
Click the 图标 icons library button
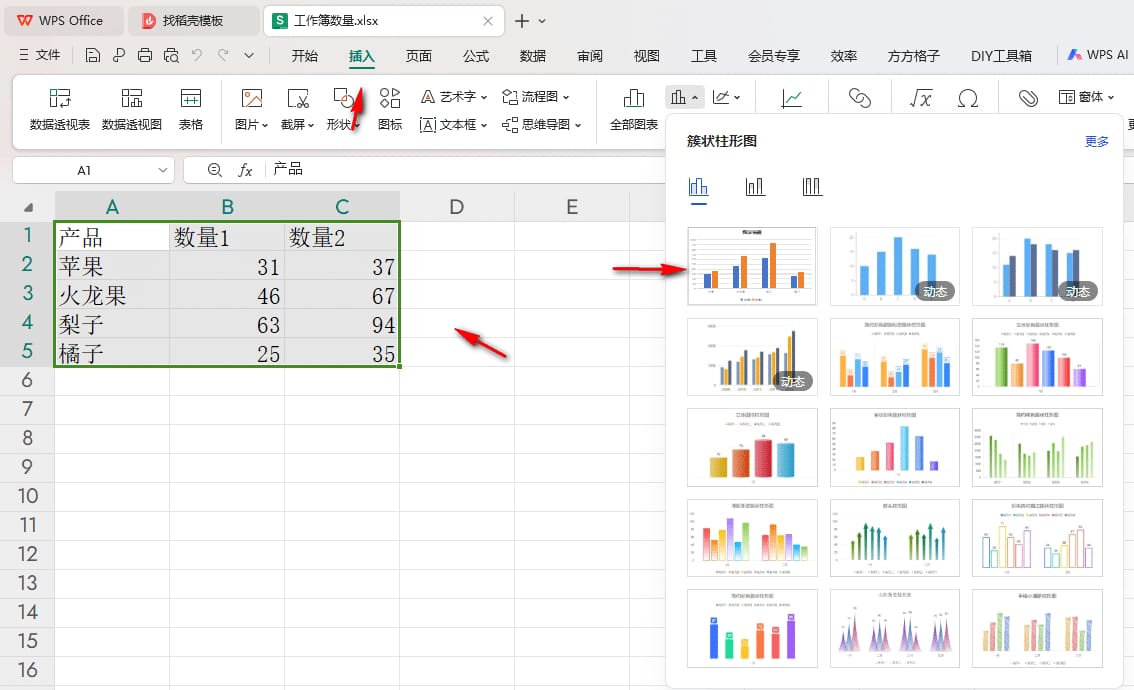pyautogui.click(x=390, y=108)
